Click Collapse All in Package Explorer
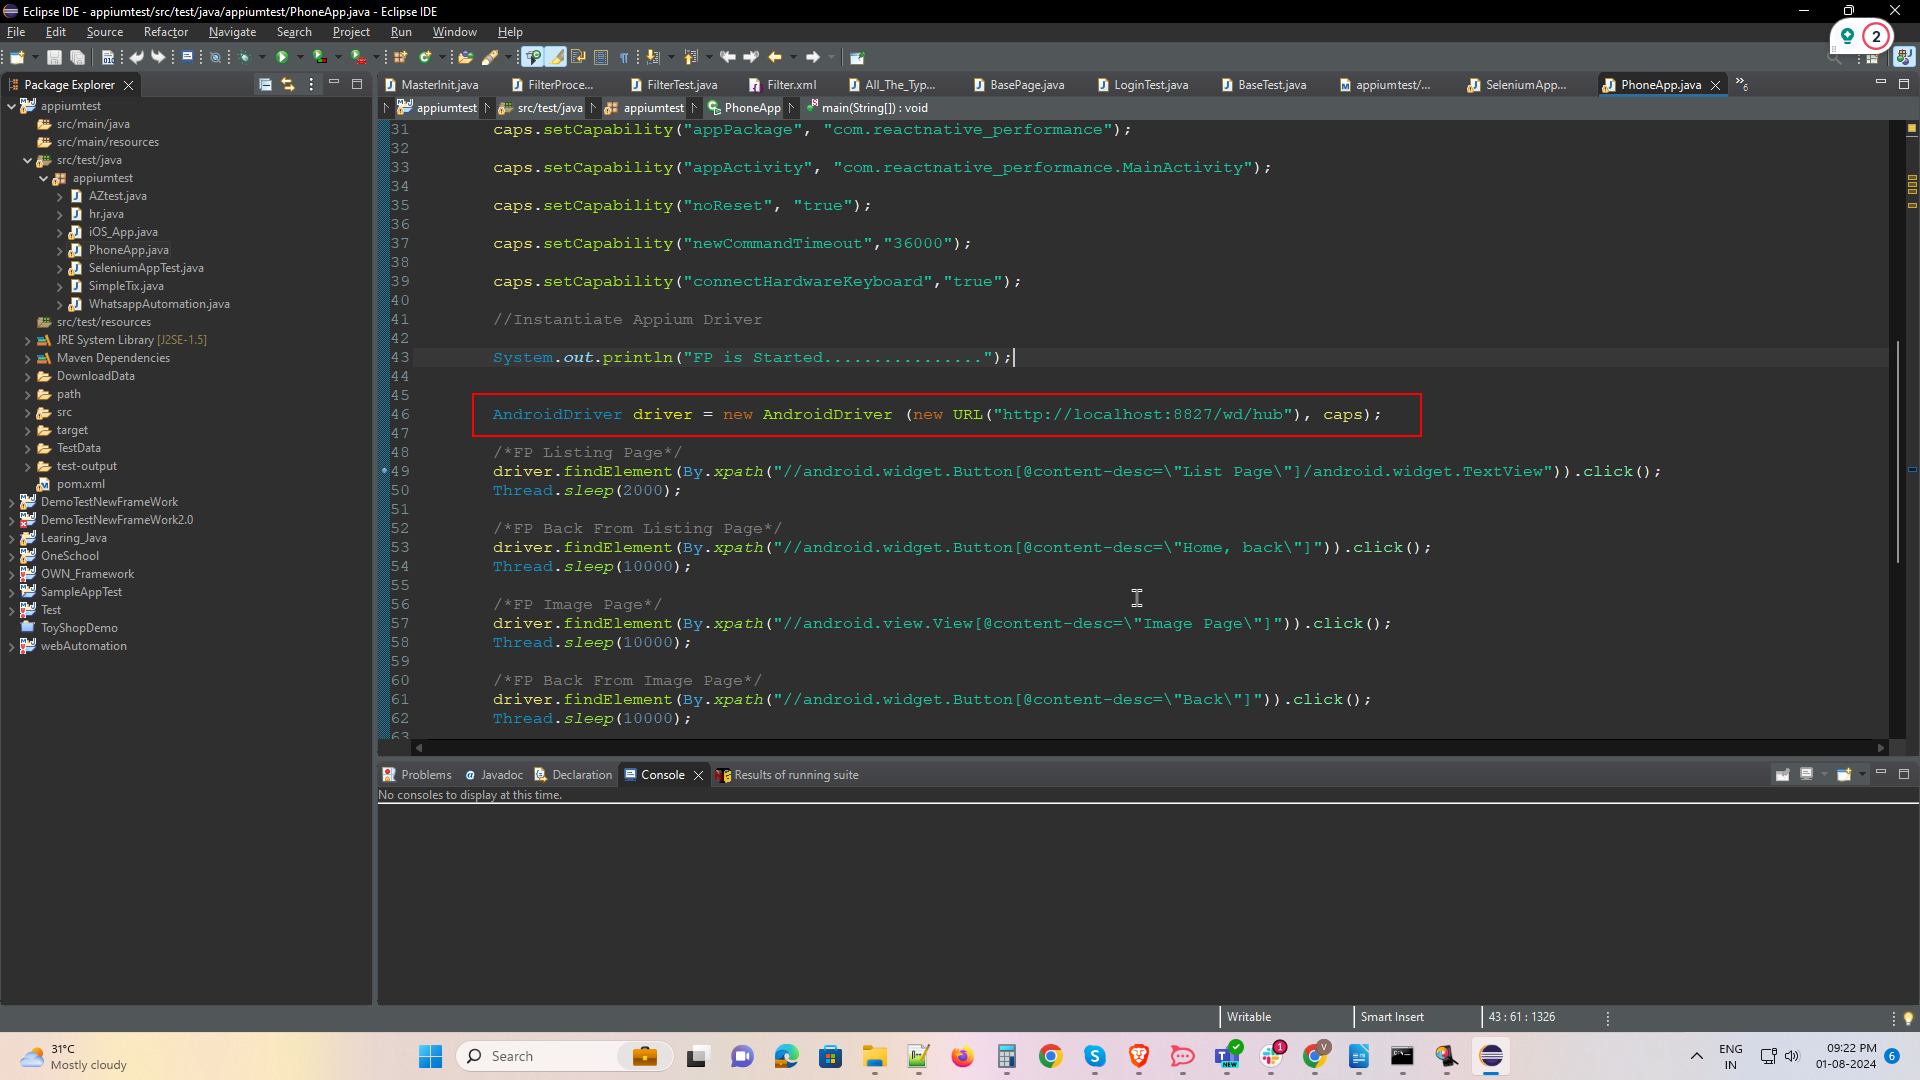Screen dimensions: 1920x1080 tap(265, 85)
